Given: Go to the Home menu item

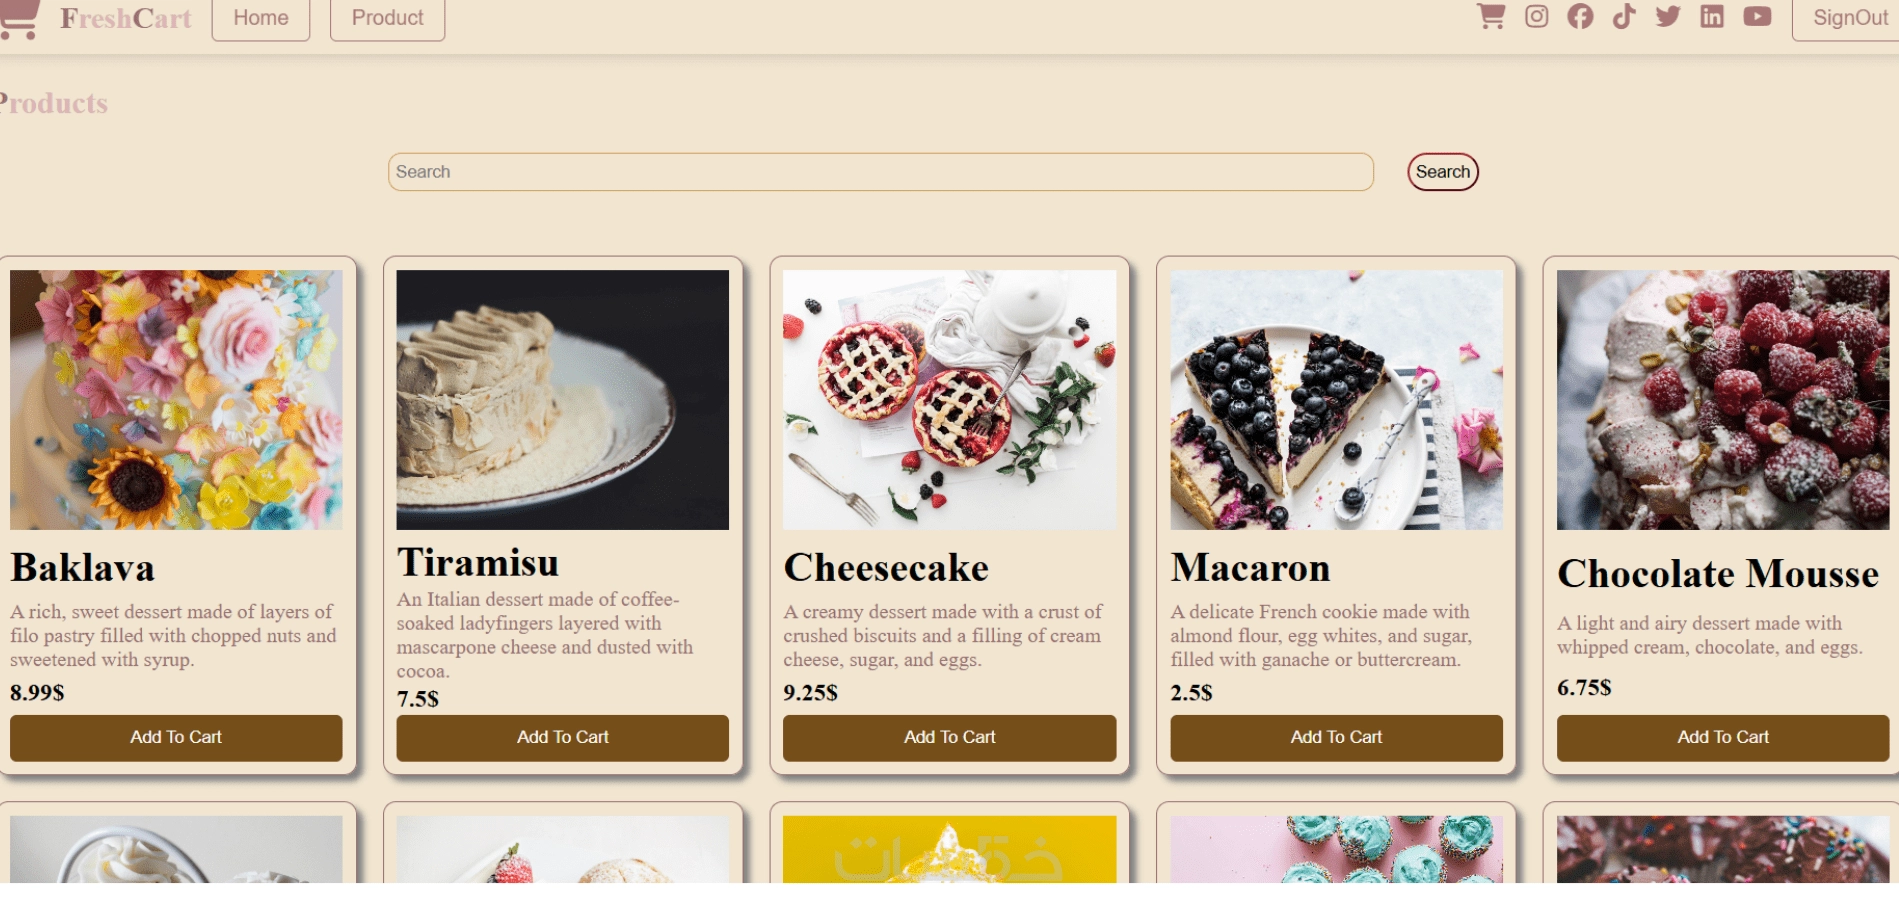Looking at the screenshot, I should coord(261,18).
